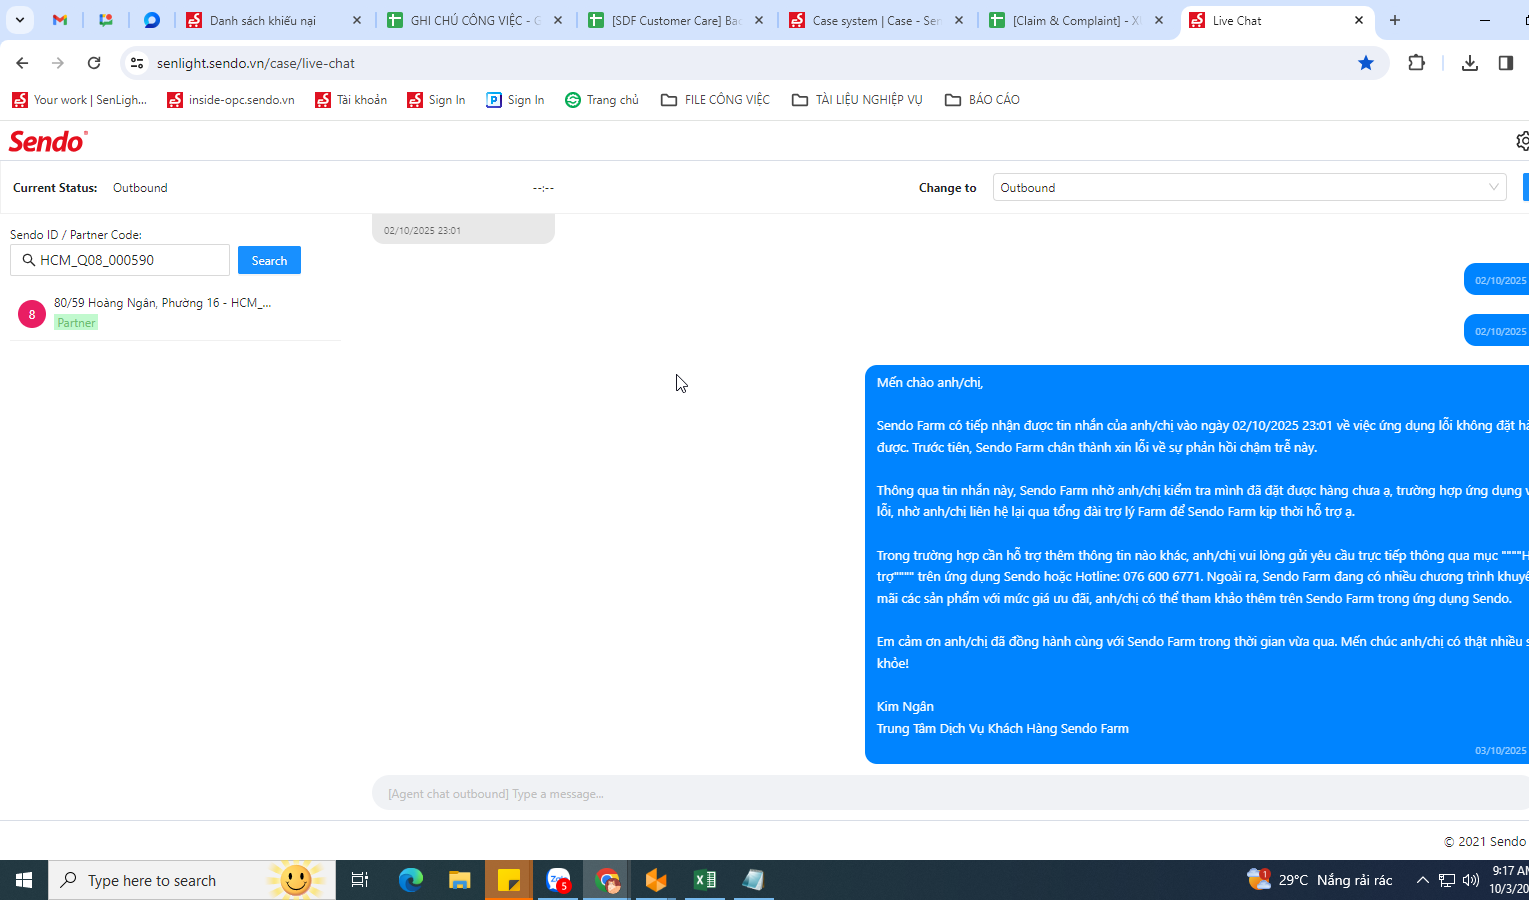Image resolution: width=1529 pixels, height=900 pixels.
Task: Close the Danh sách khiếu nại tab
Action: pyautogui.click(x=356, y=20)
